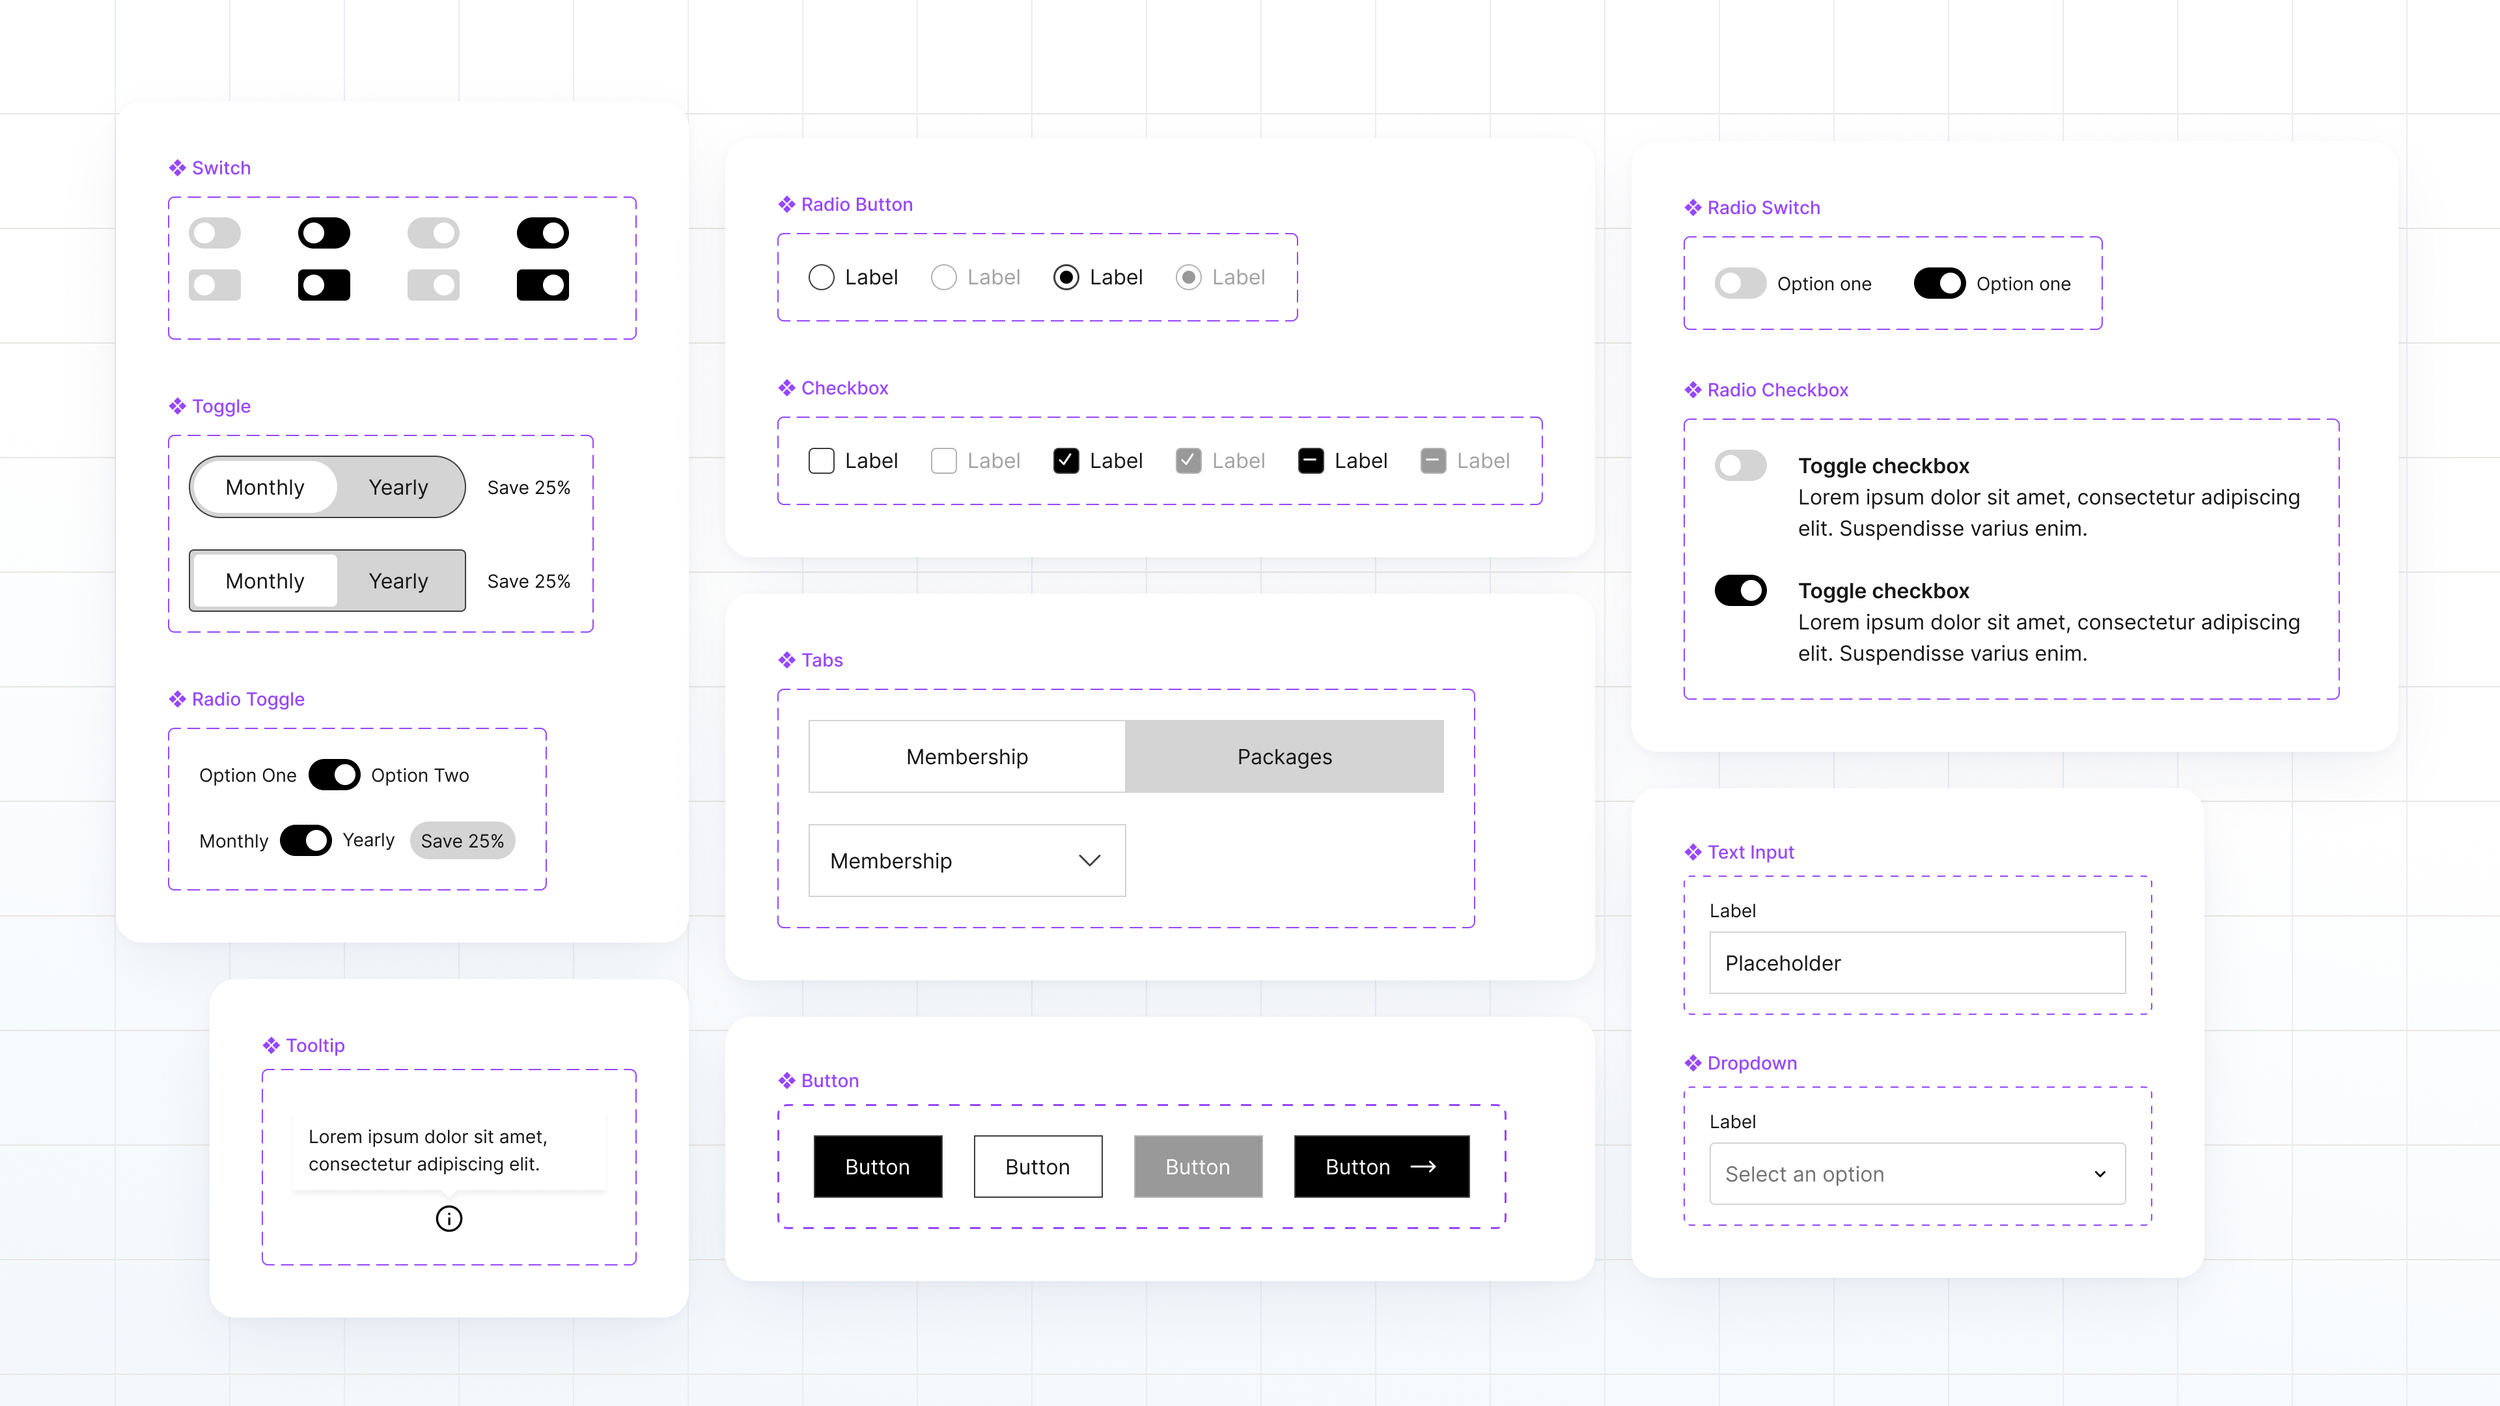Click the Save 25% badge pill
The height and width of the screenshot is (1406, 2500).
click(x=463, y=841)
